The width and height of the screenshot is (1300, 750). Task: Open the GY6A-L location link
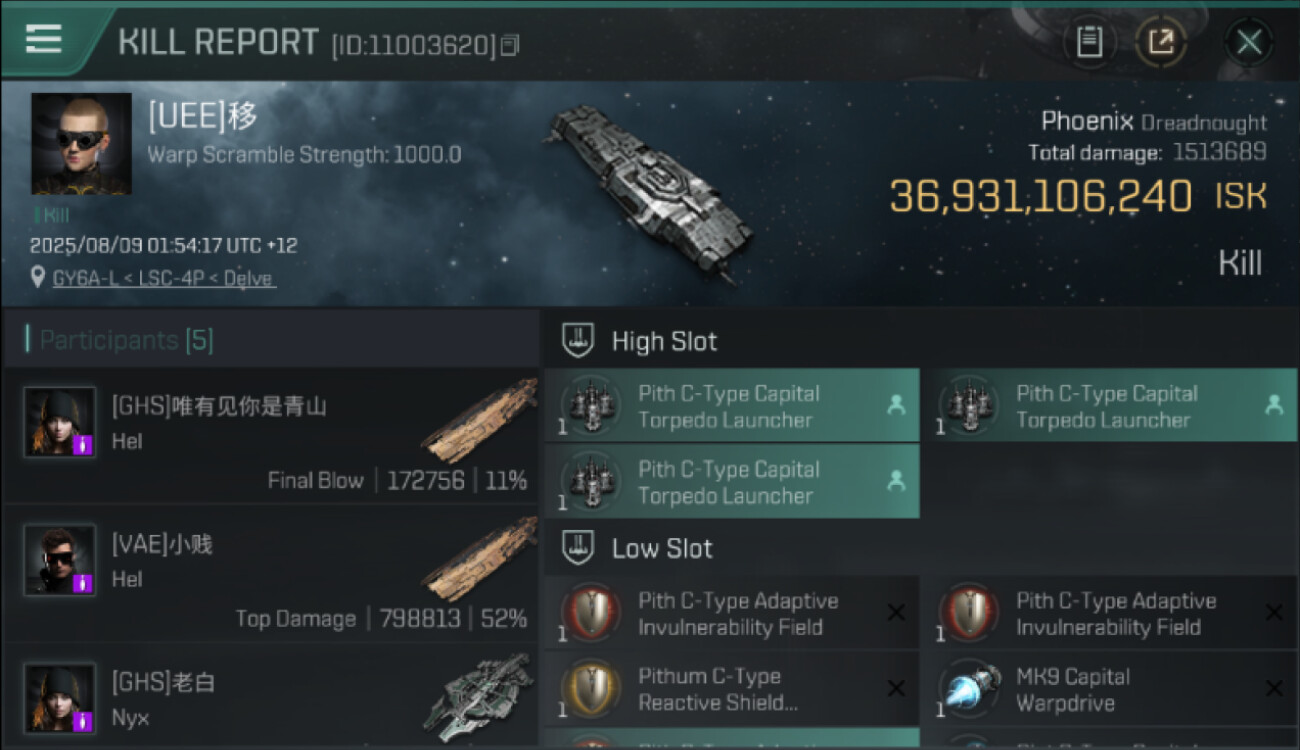164,279
